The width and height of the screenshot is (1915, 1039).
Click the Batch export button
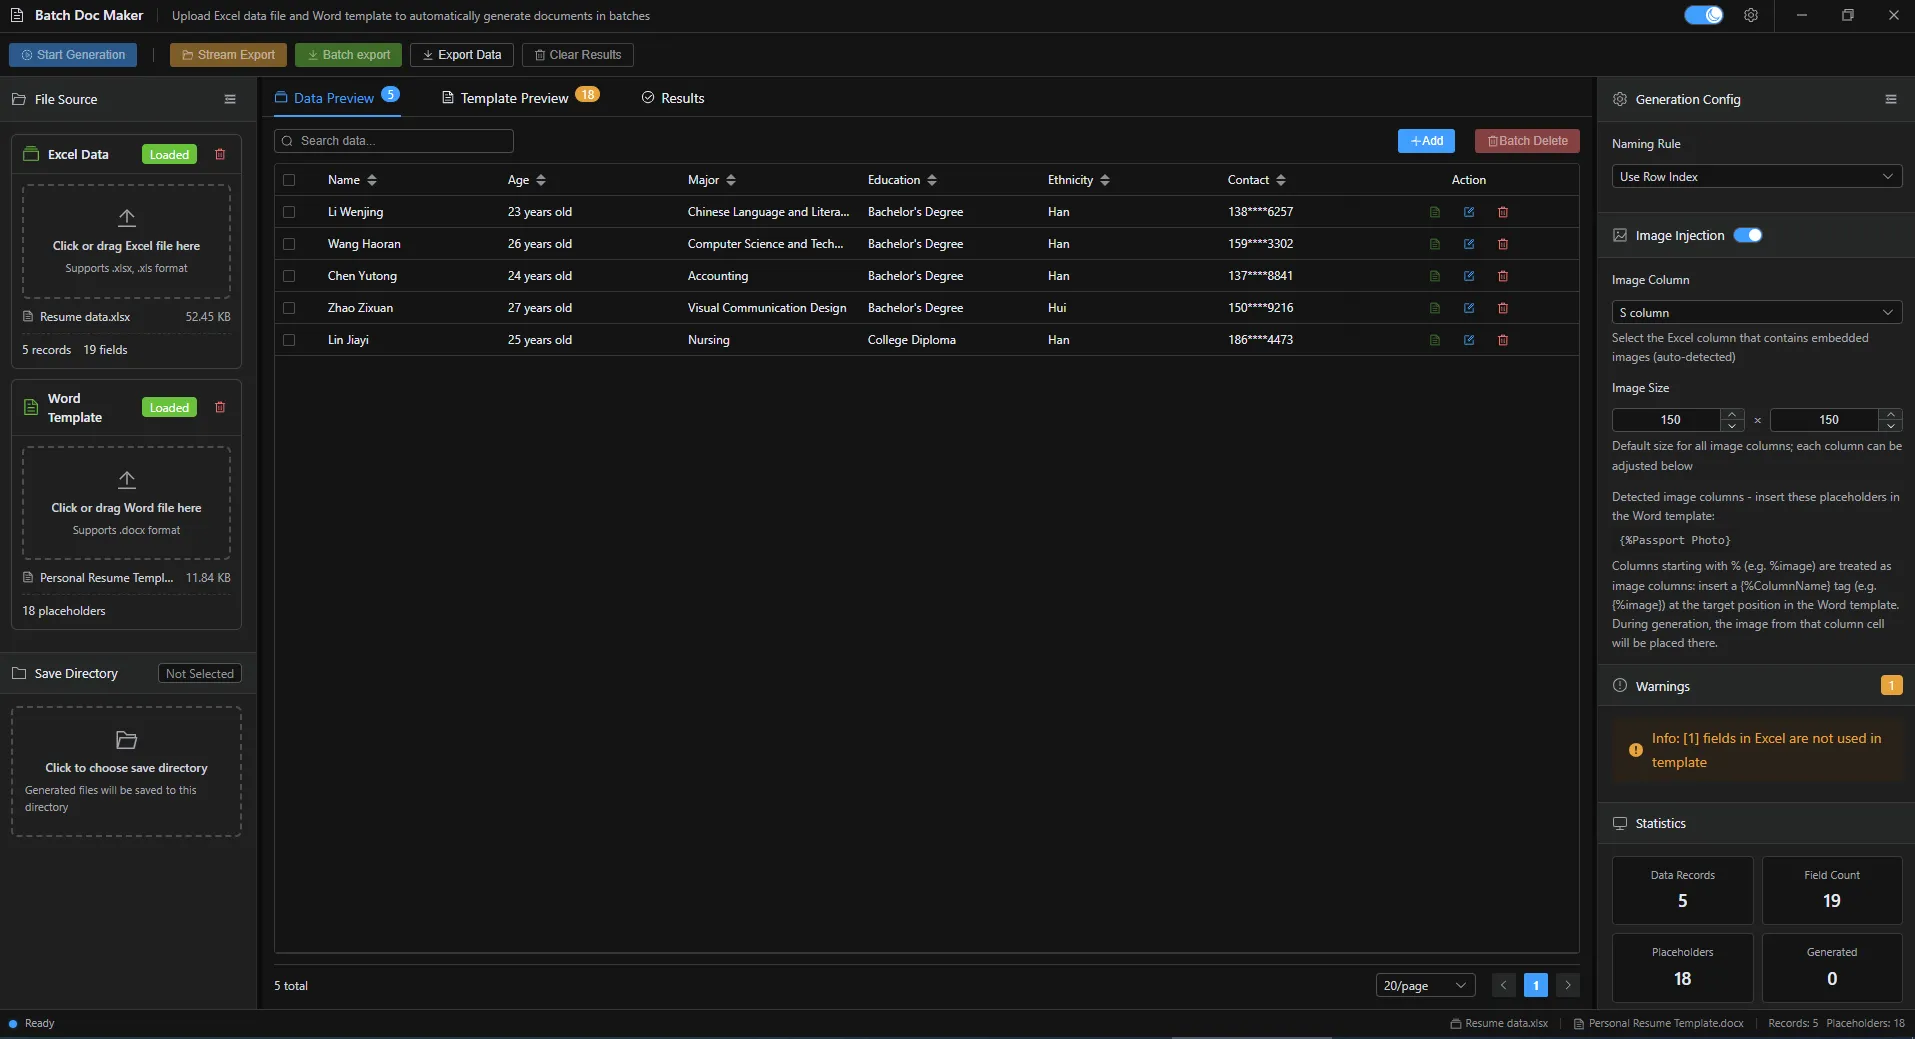(x=348, y=55)
